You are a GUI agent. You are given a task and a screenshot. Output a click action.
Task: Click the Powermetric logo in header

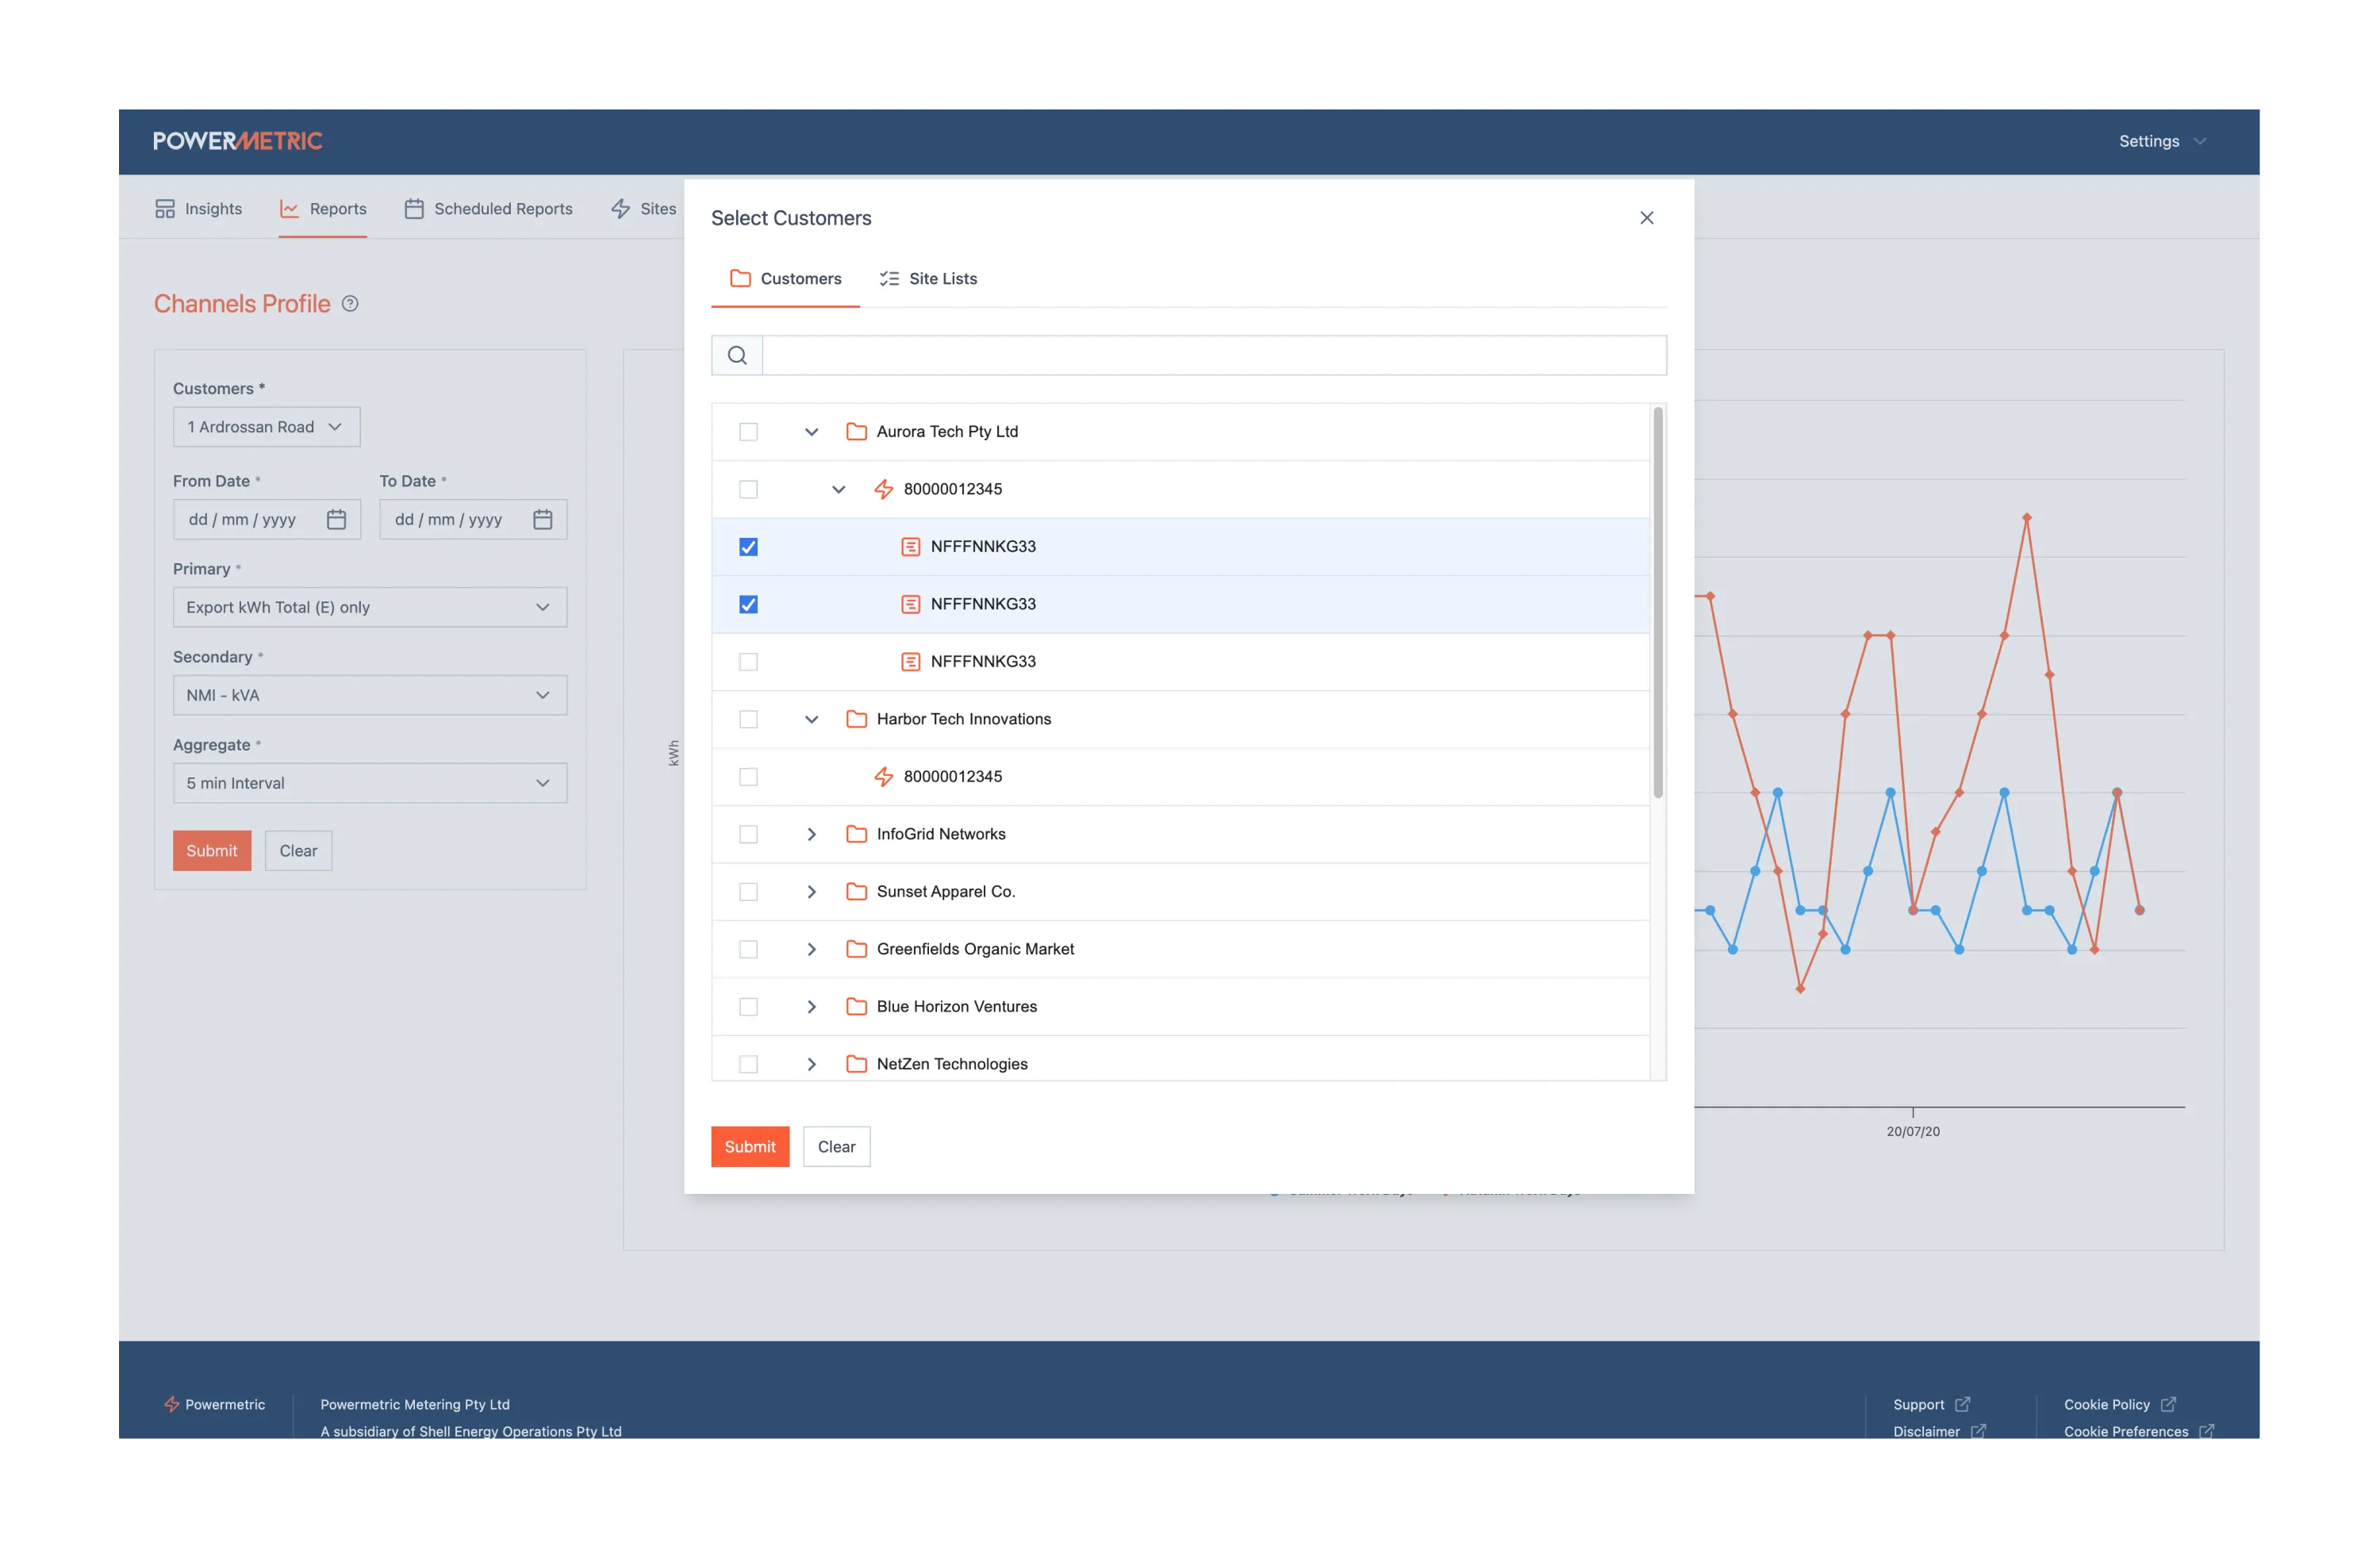(x=238, y=141)
